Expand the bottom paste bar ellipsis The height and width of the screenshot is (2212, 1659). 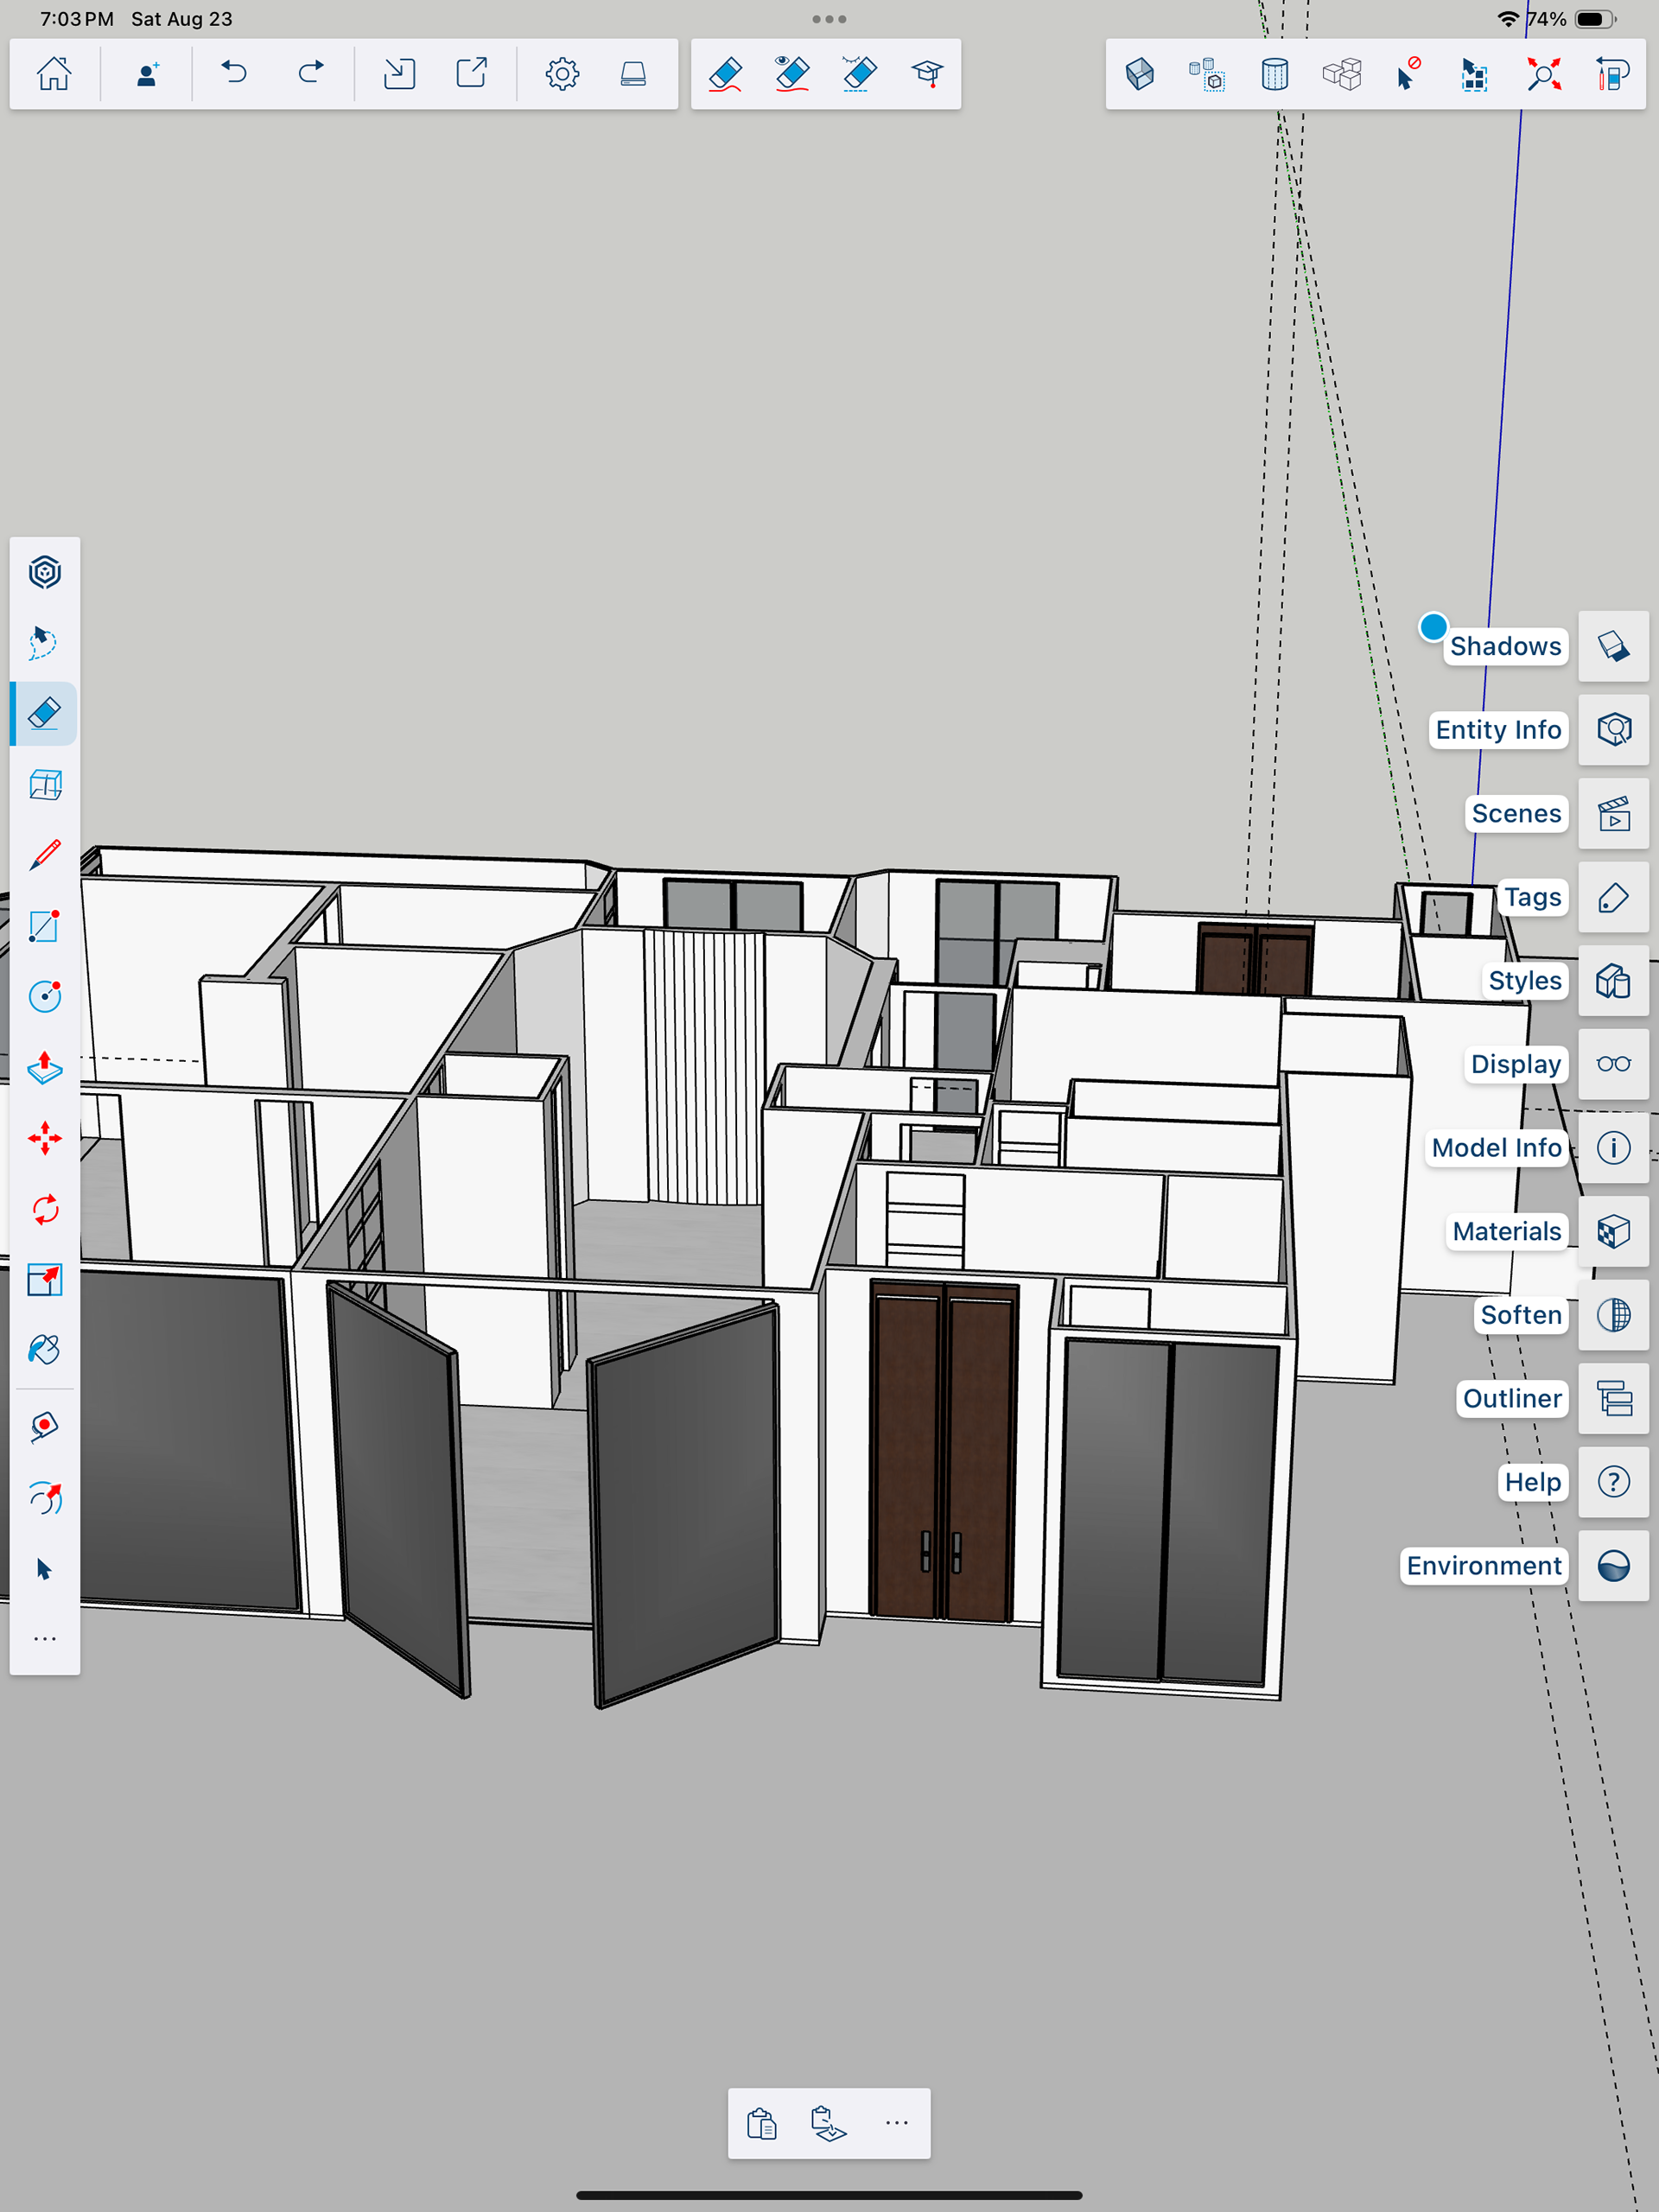click(x=896, y=2122)
